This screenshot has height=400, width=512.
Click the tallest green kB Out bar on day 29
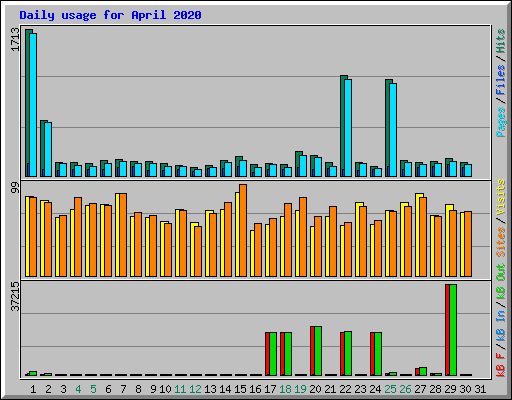453,330
